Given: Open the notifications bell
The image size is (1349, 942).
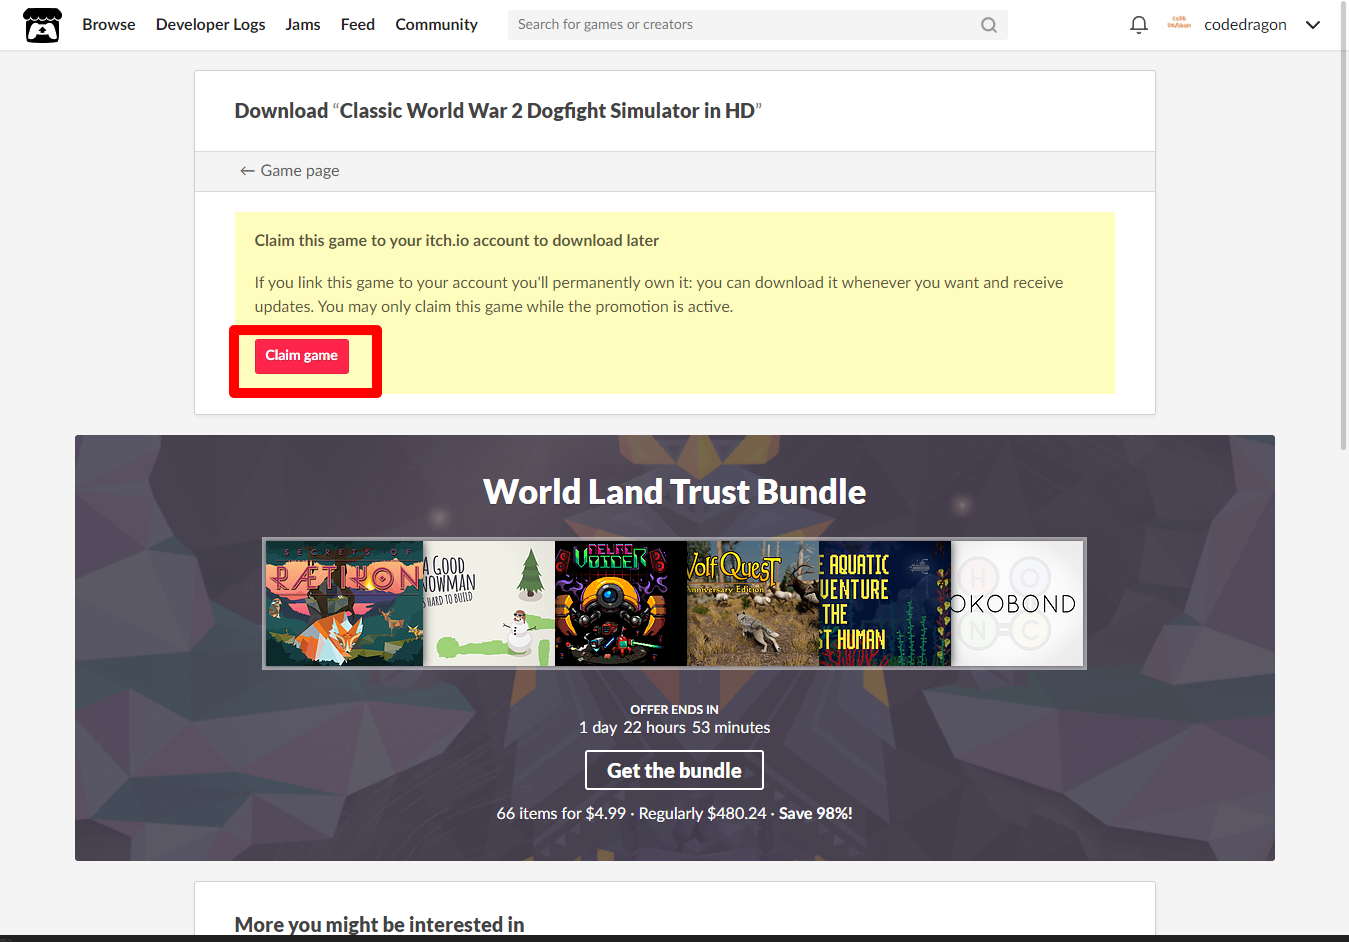Looking at the screenshot, I should [x=1138, y=25].
